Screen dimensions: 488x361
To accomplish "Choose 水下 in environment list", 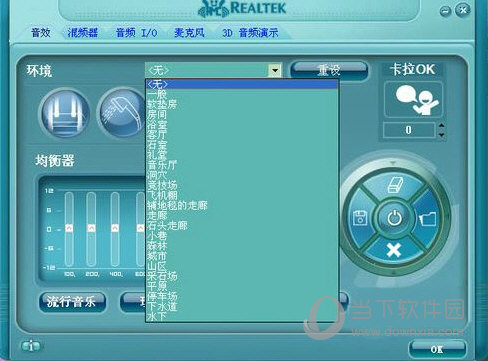I will click(x=242, y=316).
